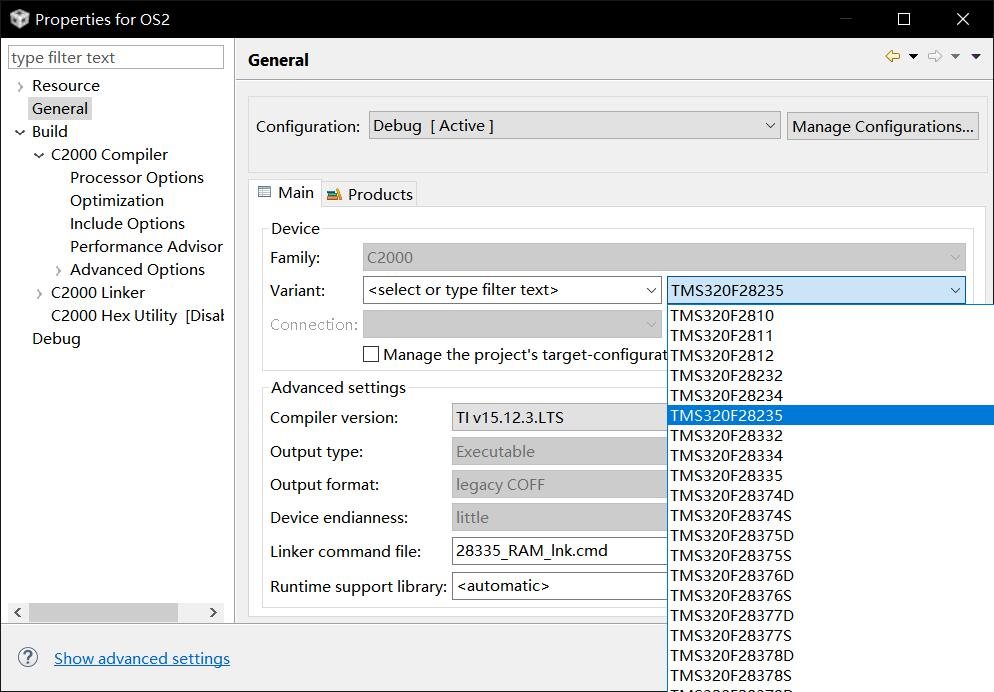Select TMS320F28335 from the device list
Viewport: 994px width, 692px height.
(727, 475)
